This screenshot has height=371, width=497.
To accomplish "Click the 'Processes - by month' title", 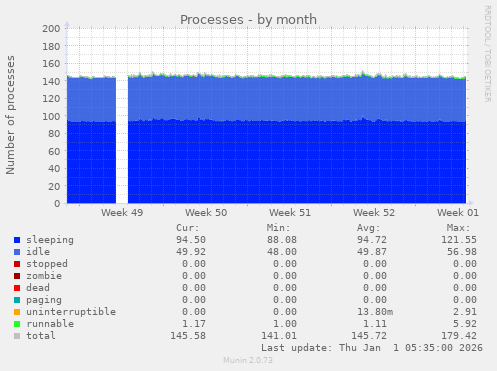I will pos(248,20).
